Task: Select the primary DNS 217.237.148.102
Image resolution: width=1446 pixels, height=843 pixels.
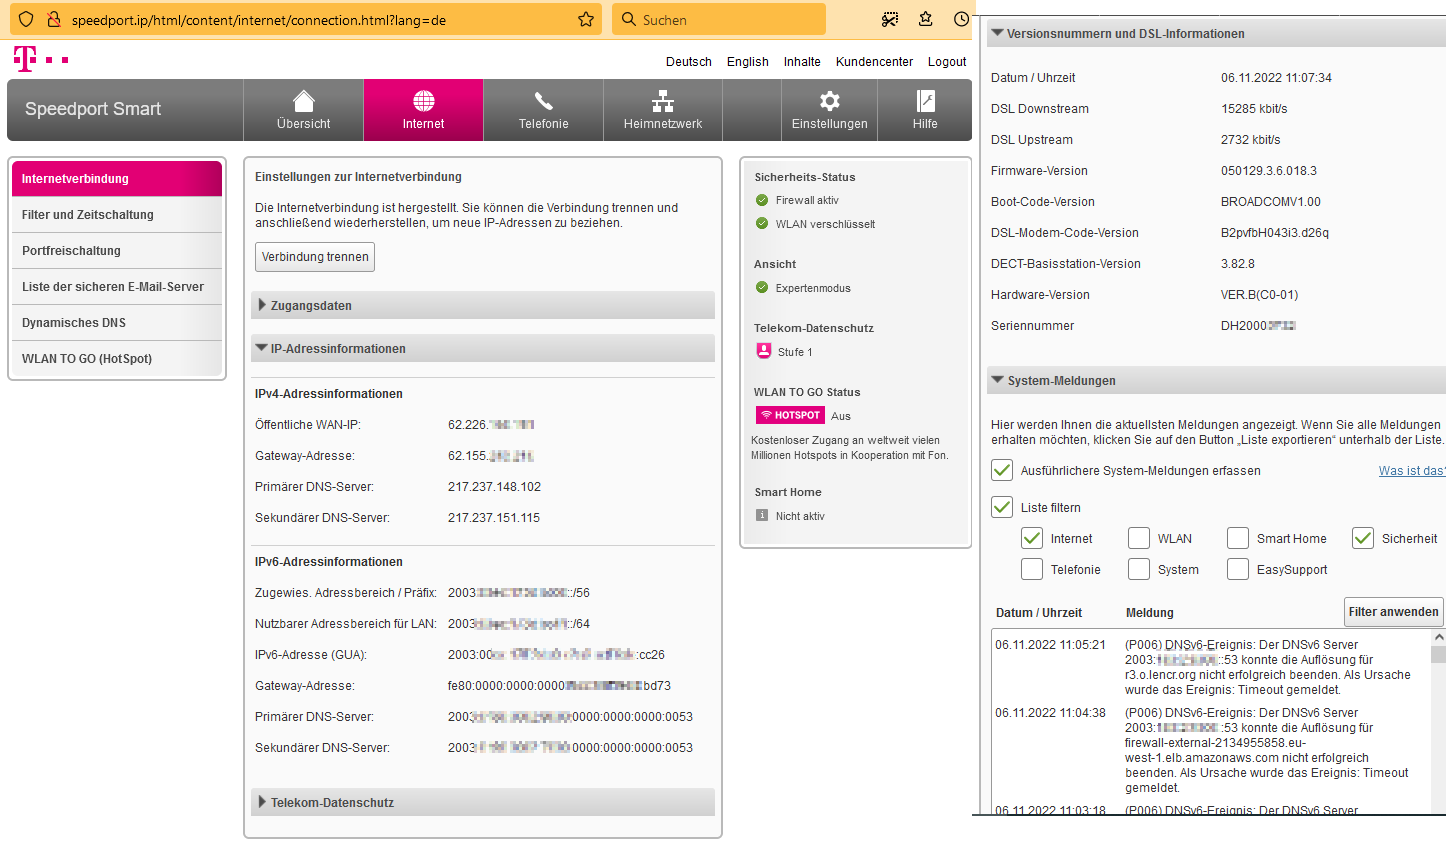Action: coord(494,487)
